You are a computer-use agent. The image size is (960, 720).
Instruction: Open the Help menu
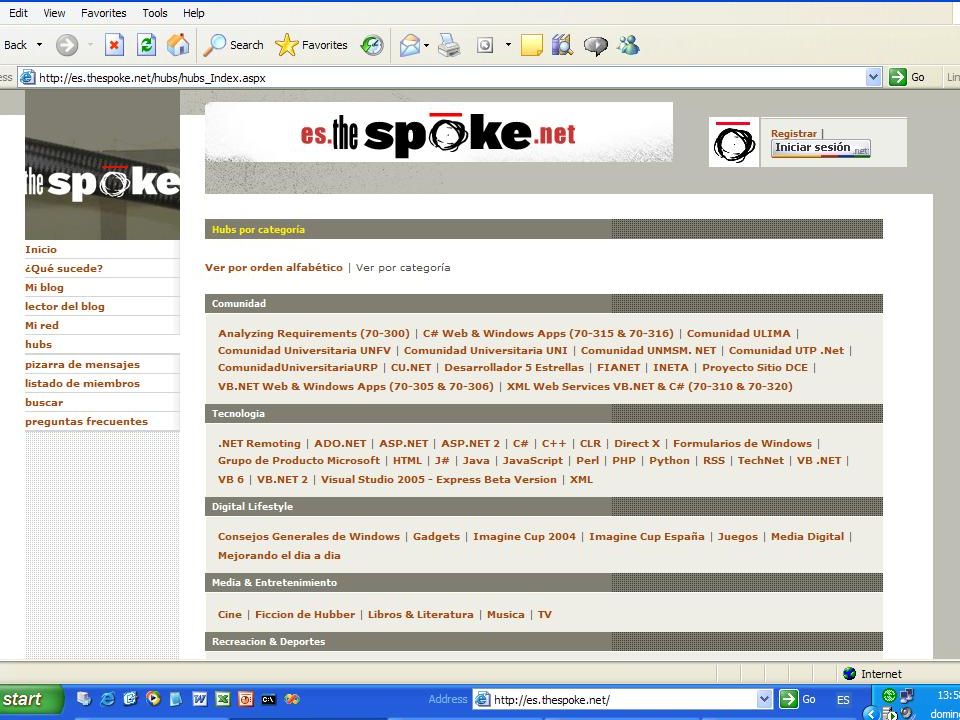click(193, 13)
